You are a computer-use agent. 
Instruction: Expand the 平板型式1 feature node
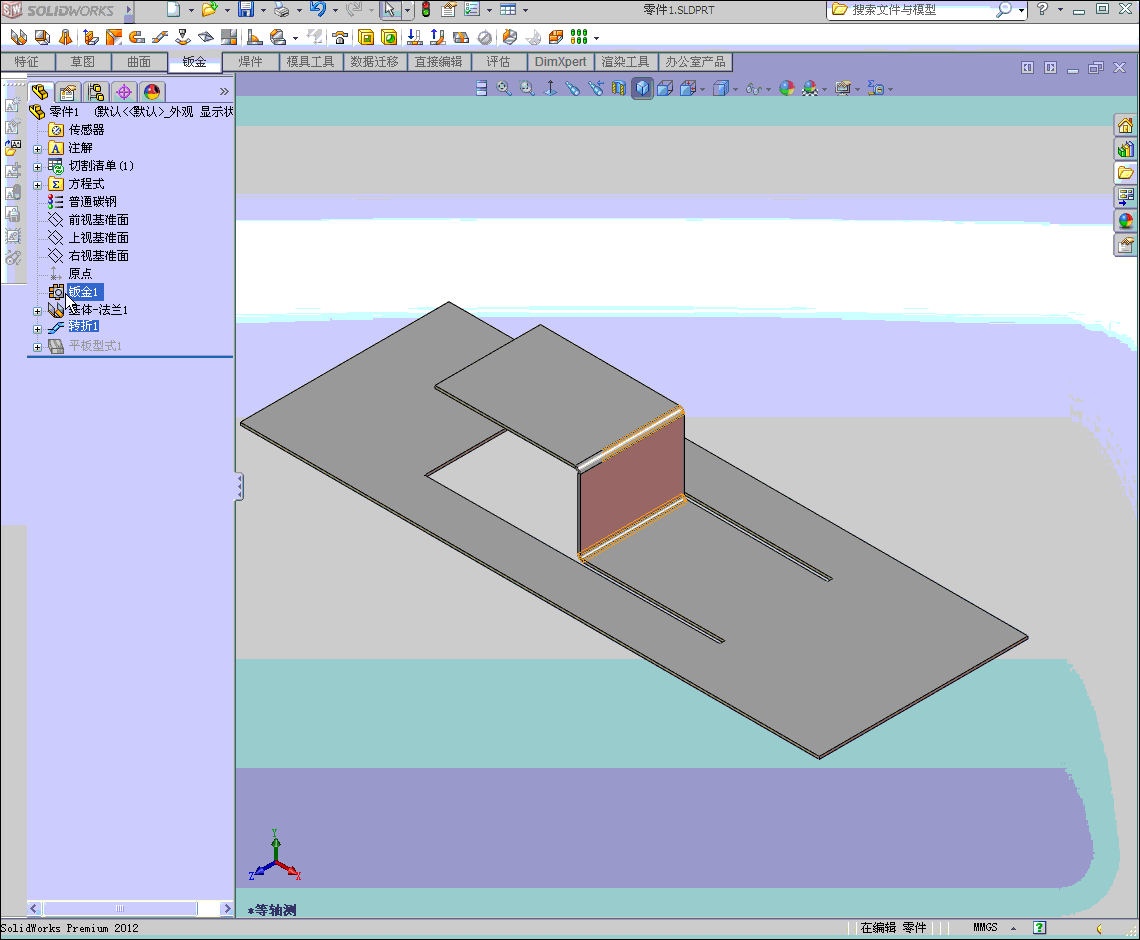(x=38, y=348)
